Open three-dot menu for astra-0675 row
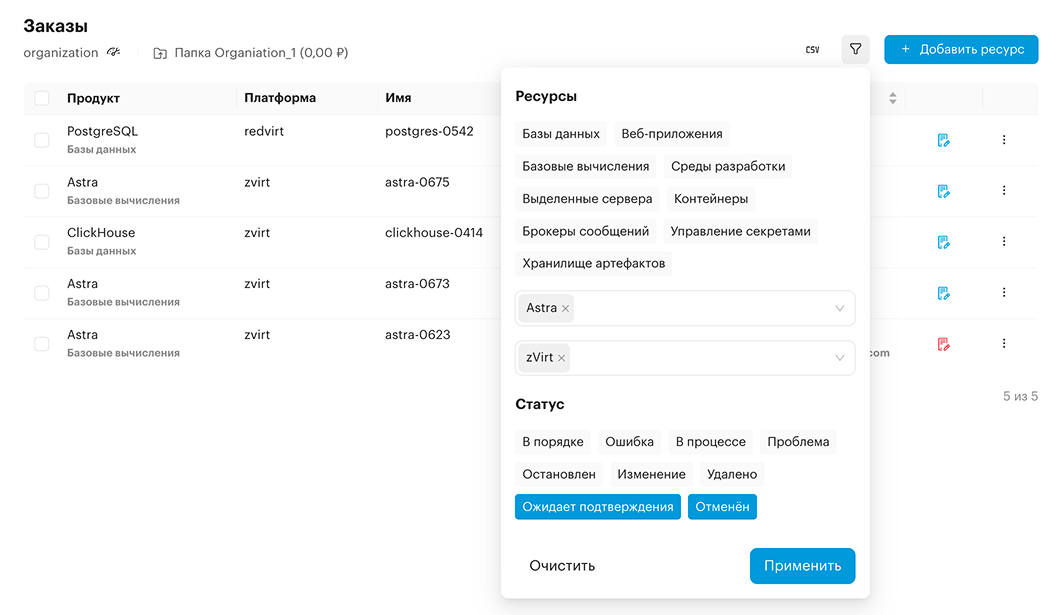This screenshot has width=1057, height=615. point(1004,190)
